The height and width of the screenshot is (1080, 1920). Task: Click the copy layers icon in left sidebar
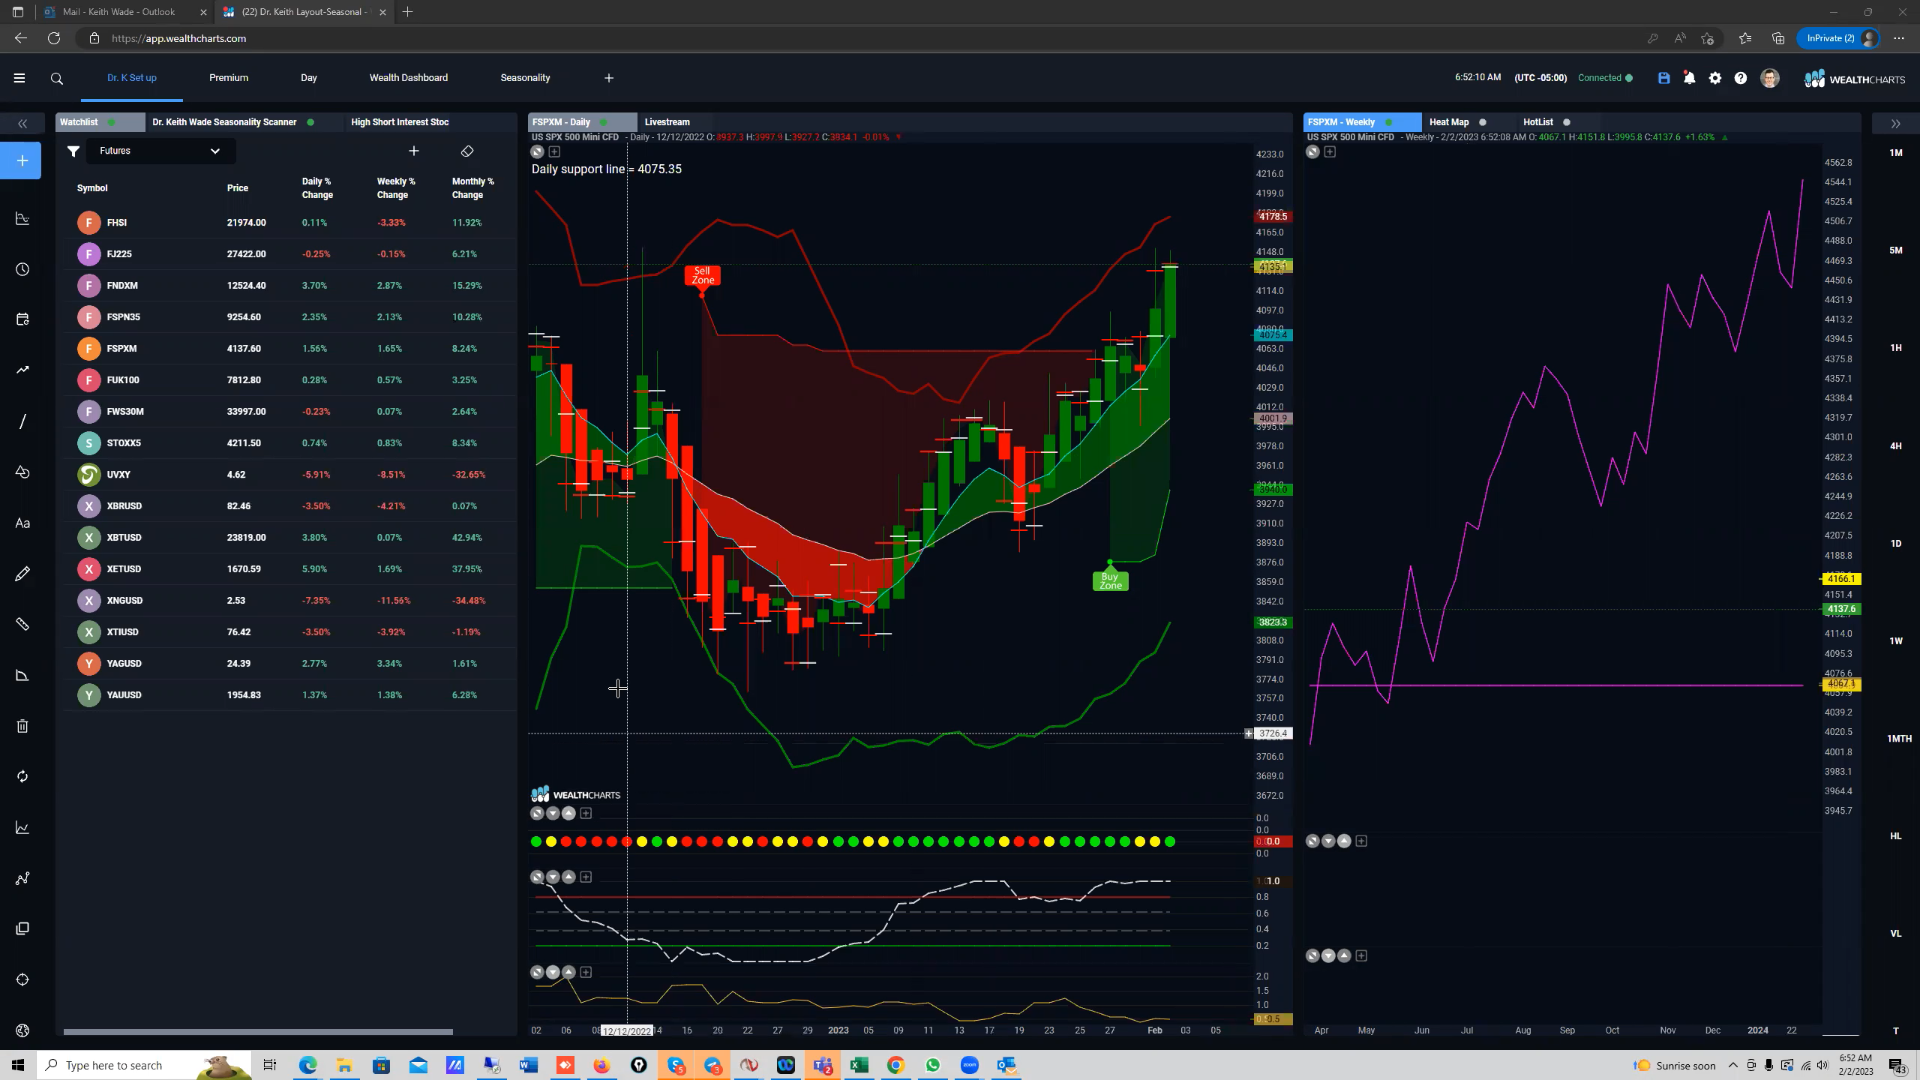pyautogui.click(x=22, y=929)
